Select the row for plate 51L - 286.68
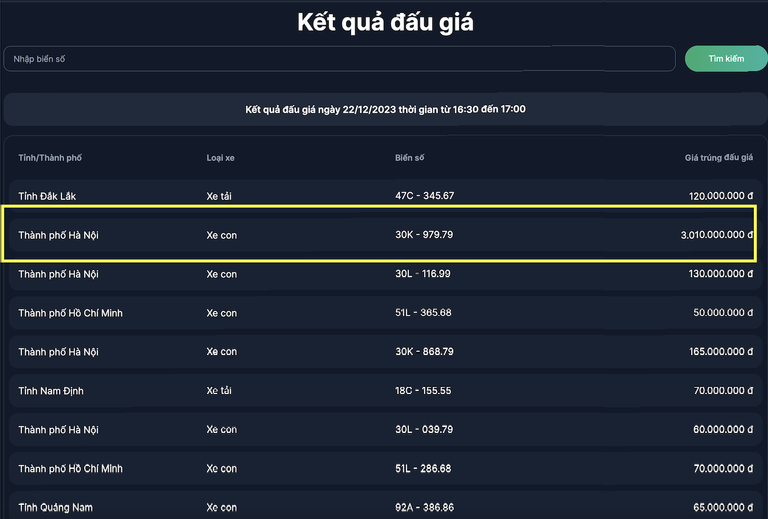The image size is (768, 519). point(384,469)
